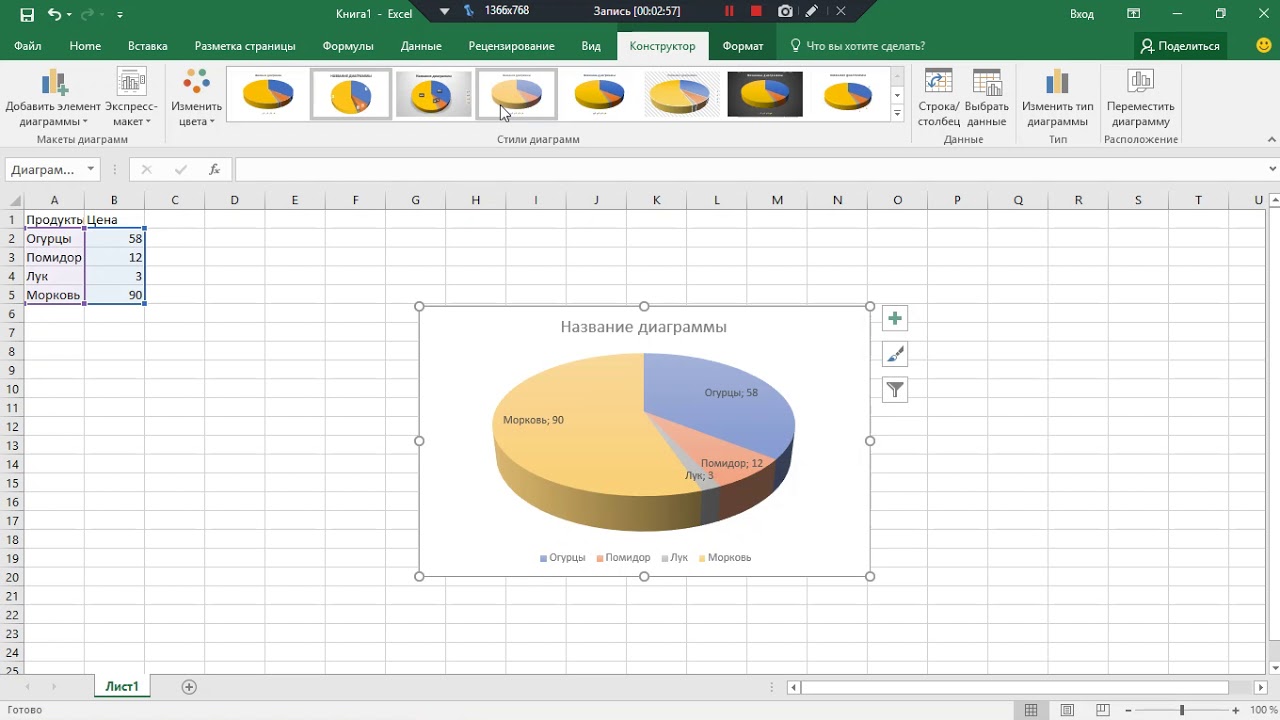
Task: Select column header D
Action: tap(235, 200)
